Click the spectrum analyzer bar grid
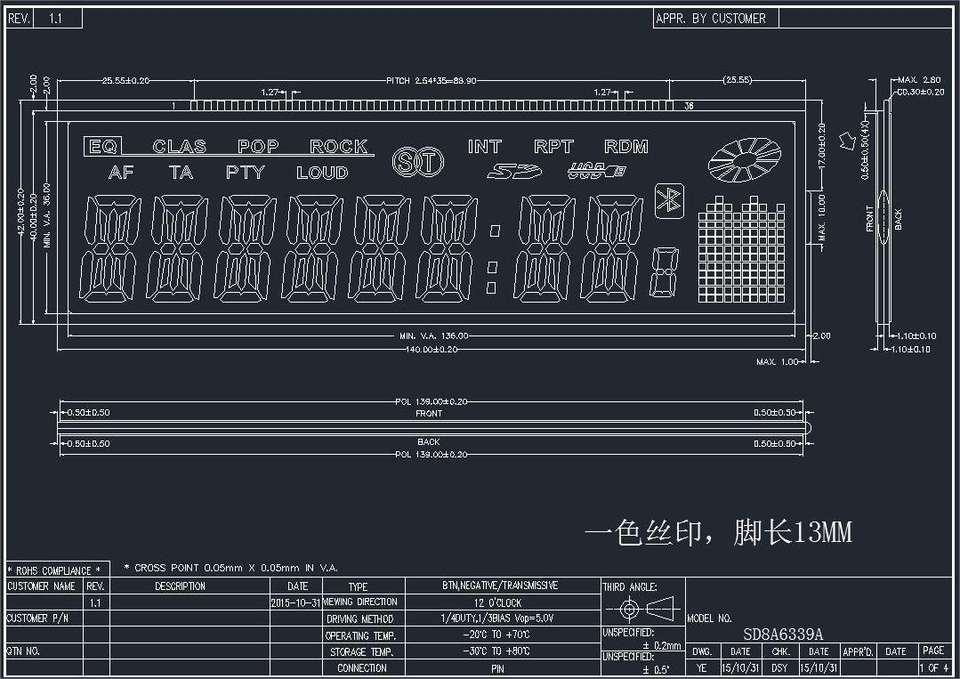Viewport: 960px width, 679px height. pos(741,249)
